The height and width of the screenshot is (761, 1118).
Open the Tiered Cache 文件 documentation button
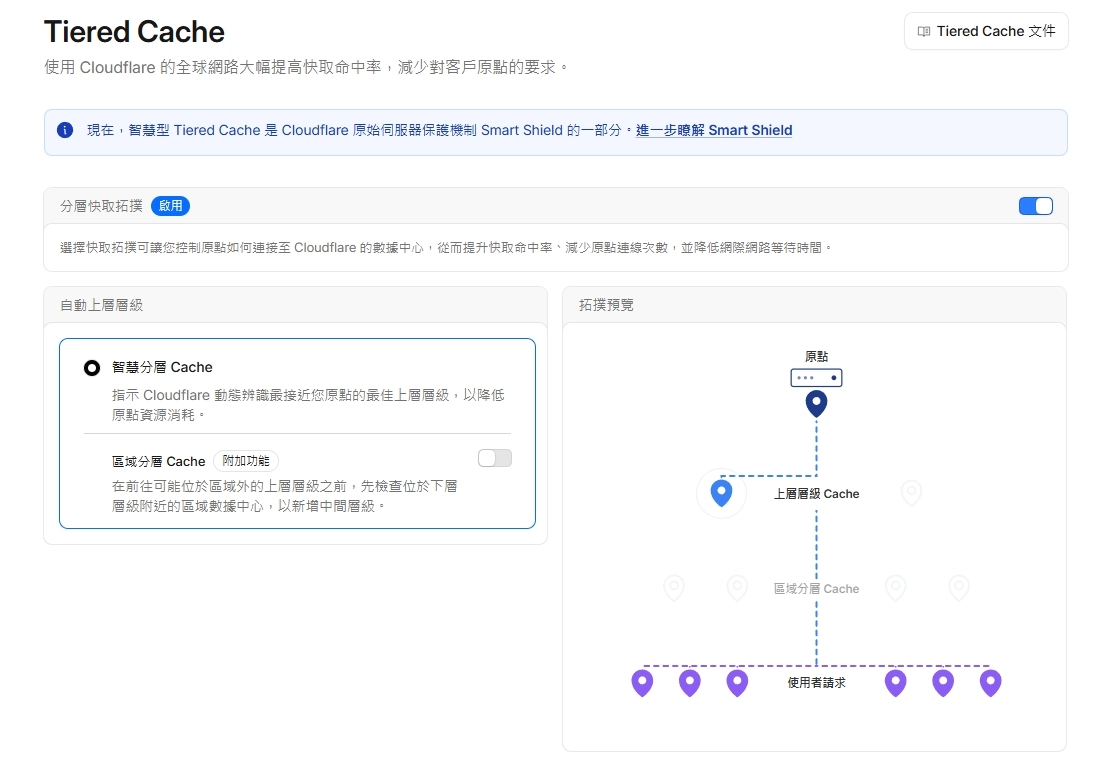coord(985,31)
